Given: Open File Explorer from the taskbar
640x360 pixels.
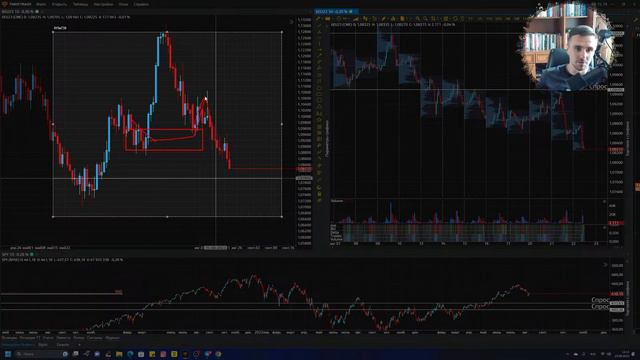Looking at the screenshot, I should click(x=119, y=354).
